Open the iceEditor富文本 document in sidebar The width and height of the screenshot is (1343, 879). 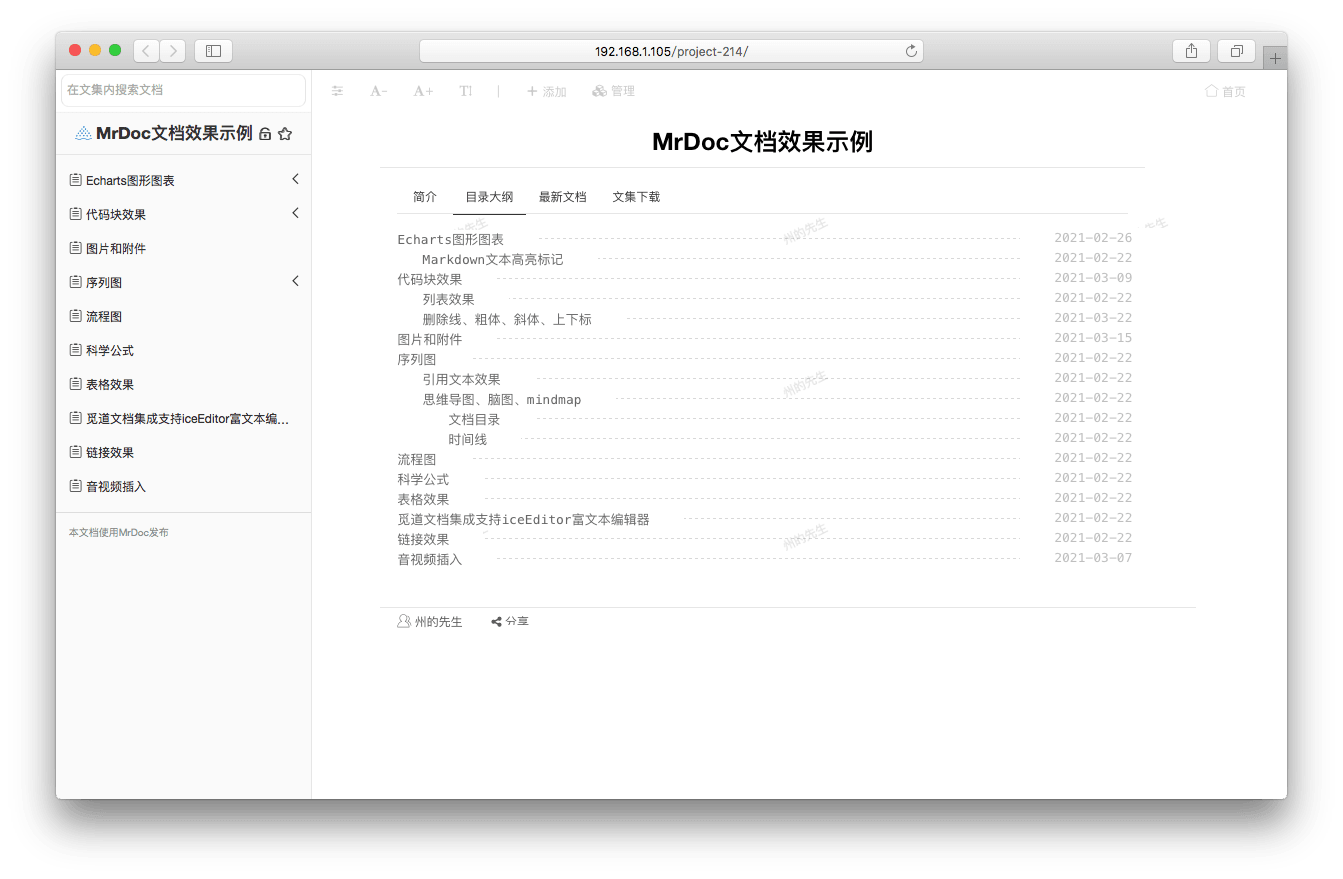tap(188, 419)
